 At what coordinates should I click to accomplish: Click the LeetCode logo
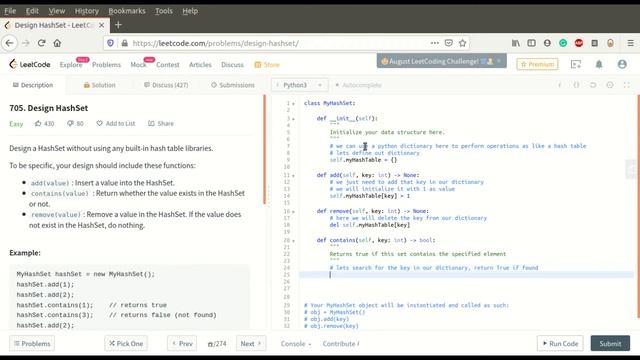[30, 64]
